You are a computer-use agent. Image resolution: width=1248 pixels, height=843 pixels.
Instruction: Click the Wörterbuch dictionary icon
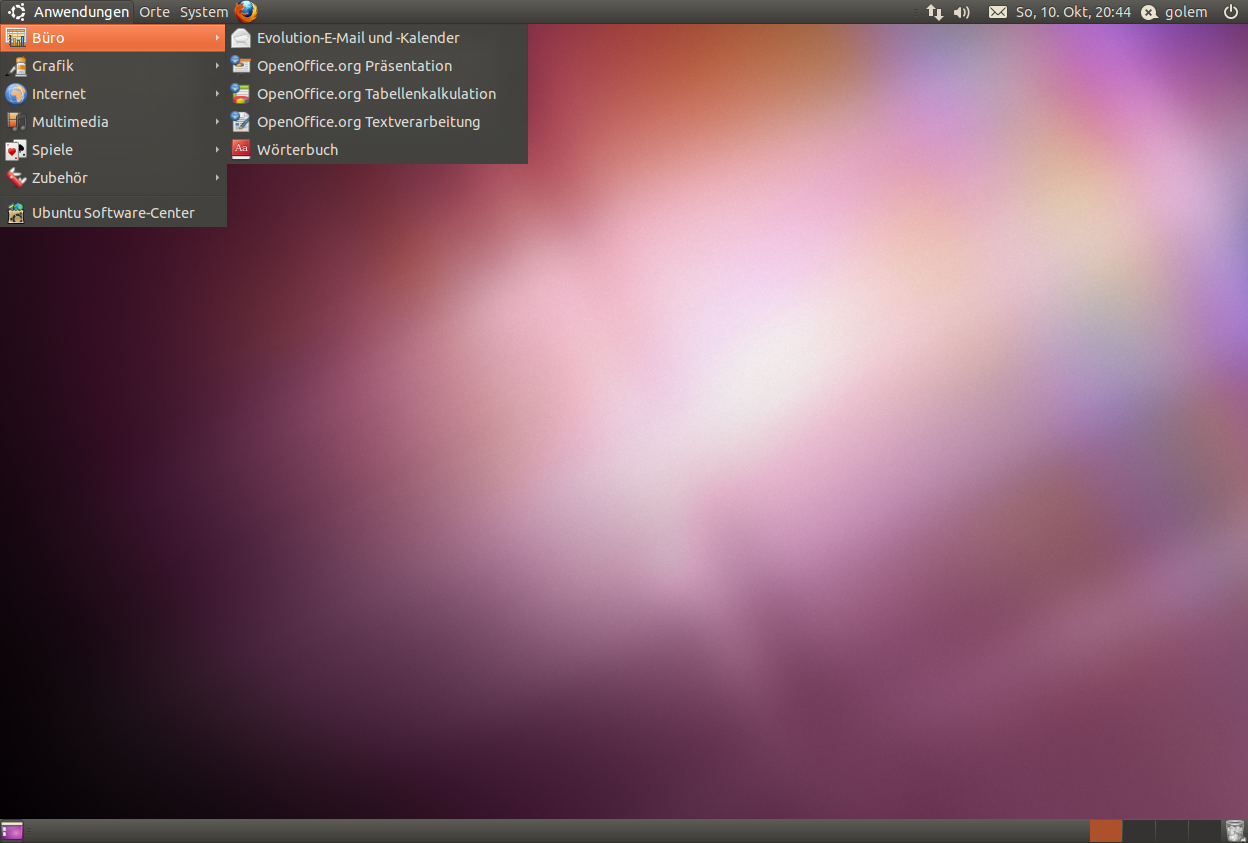tap(240, 150)
